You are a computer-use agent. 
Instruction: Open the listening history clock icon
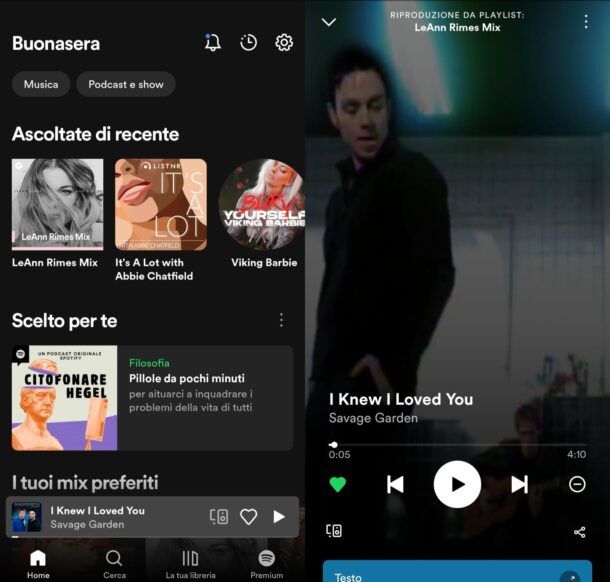(249, 42)
